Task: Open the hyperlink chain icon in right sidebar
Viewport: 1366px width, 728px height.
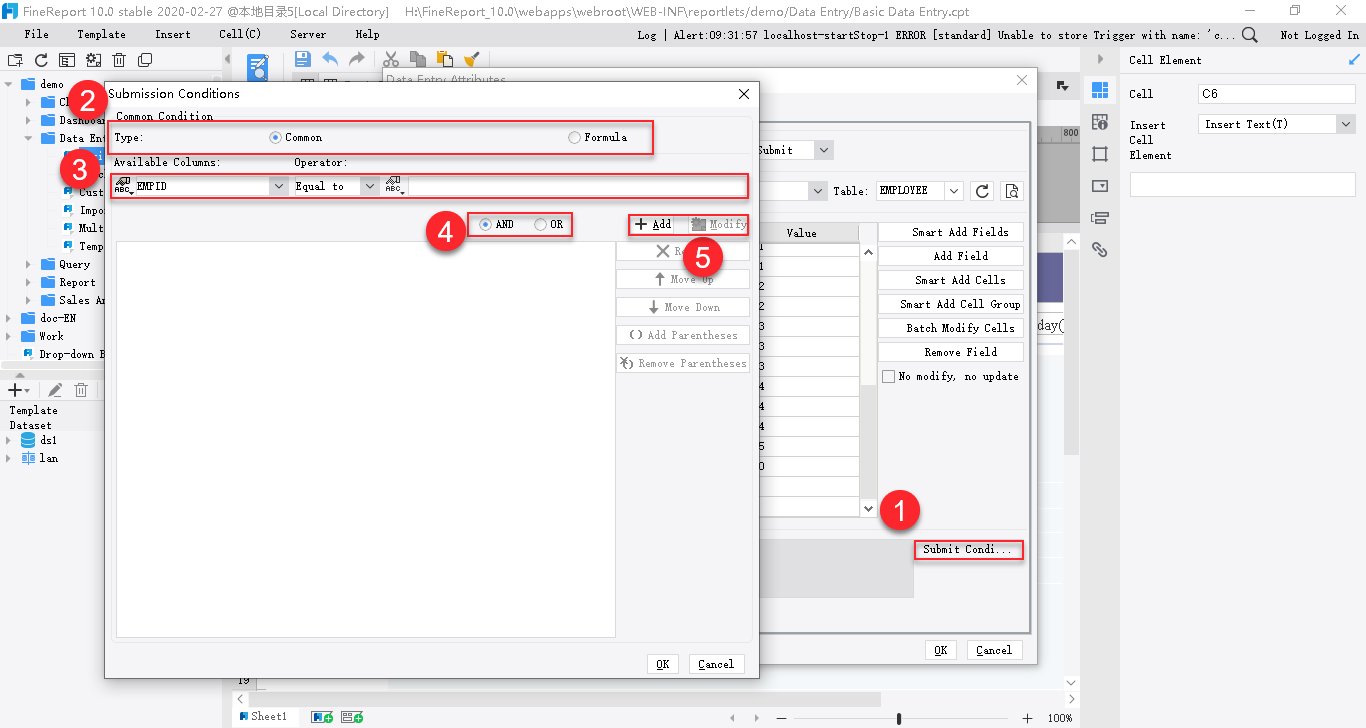Action: pyautogui.click(x=1100, y=250)
